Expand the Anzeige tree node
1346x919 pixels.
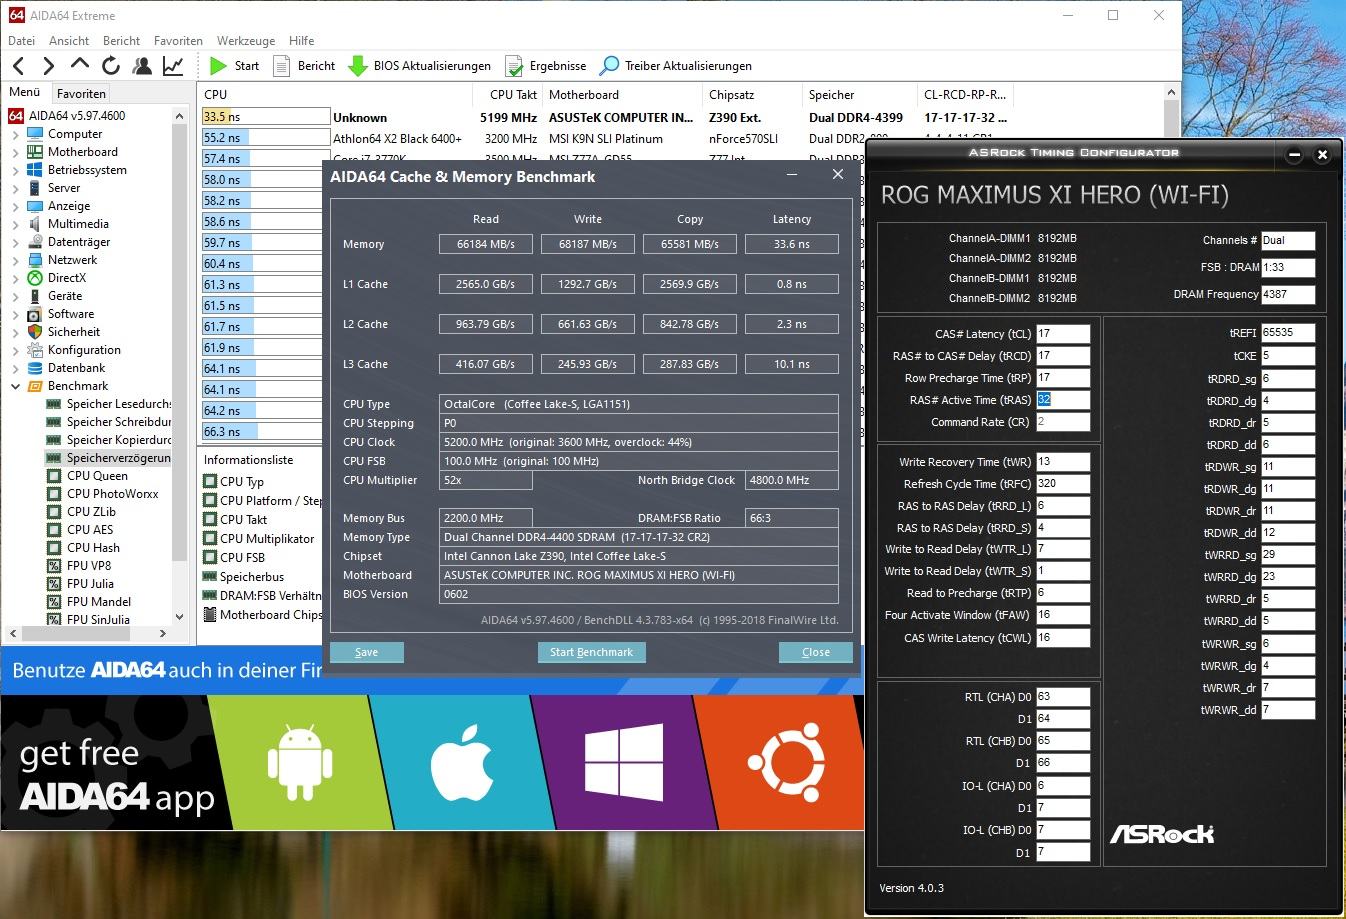[15, 206]
